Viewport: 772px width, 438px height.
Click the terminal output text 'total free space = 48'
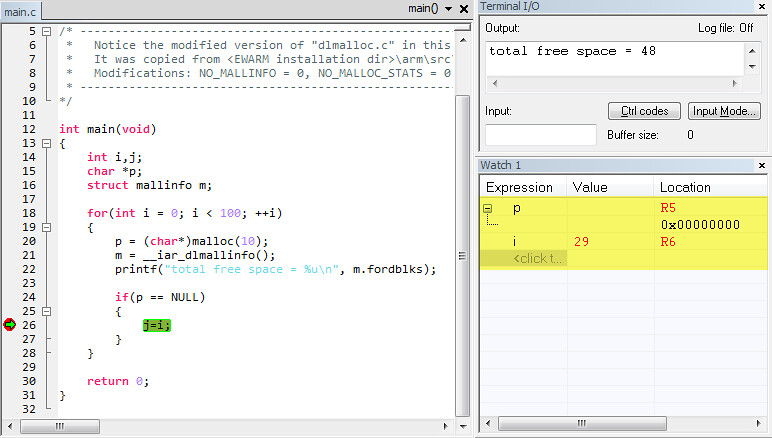[572, 51]
